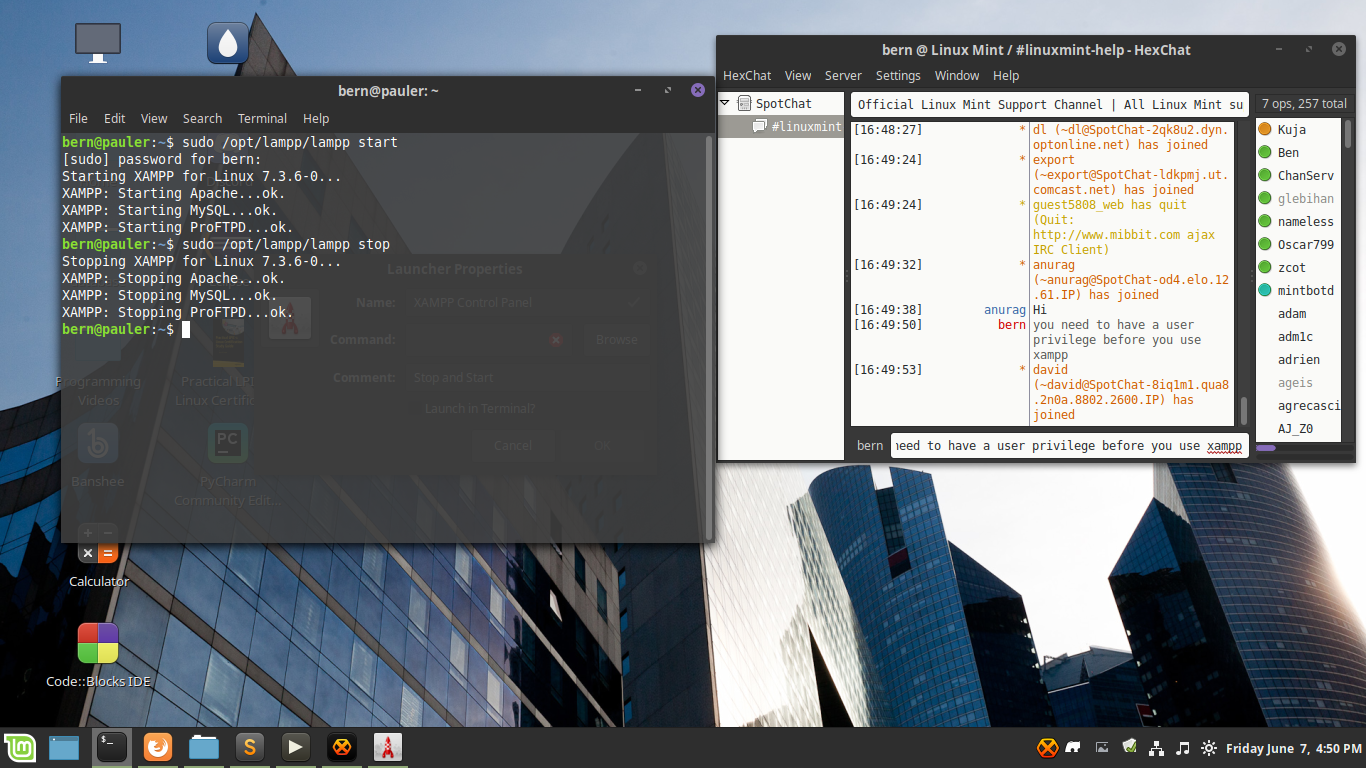Select the Code::Blocks IDE desktop icon
This screenshot has height=768, width=1366.
tap(98, 655)
